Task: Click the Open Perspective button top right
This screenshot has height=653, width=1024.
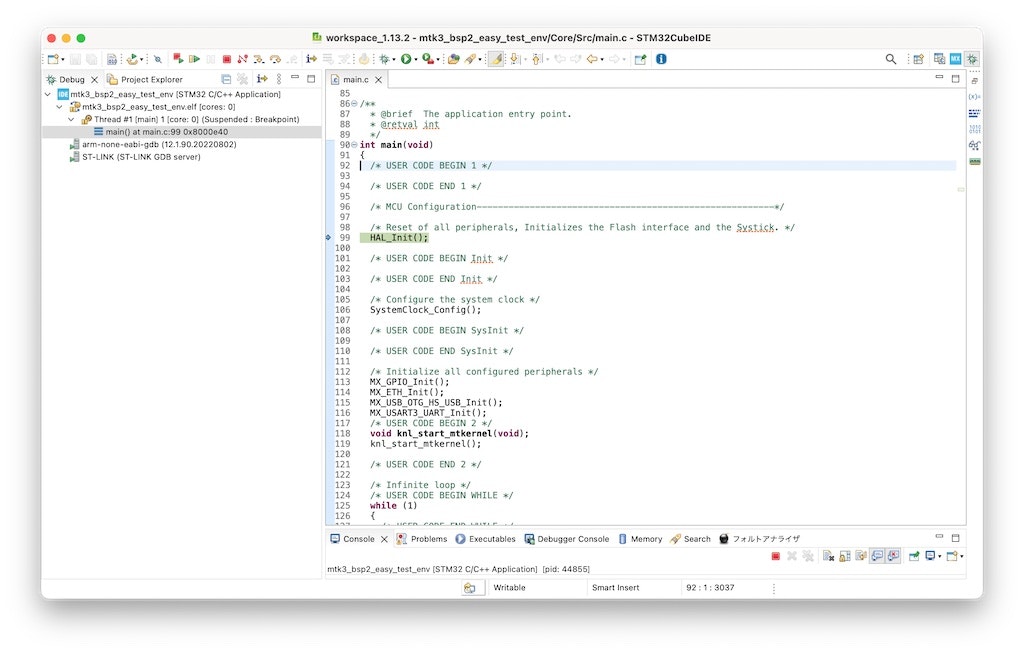Action: tap(918, 58)
